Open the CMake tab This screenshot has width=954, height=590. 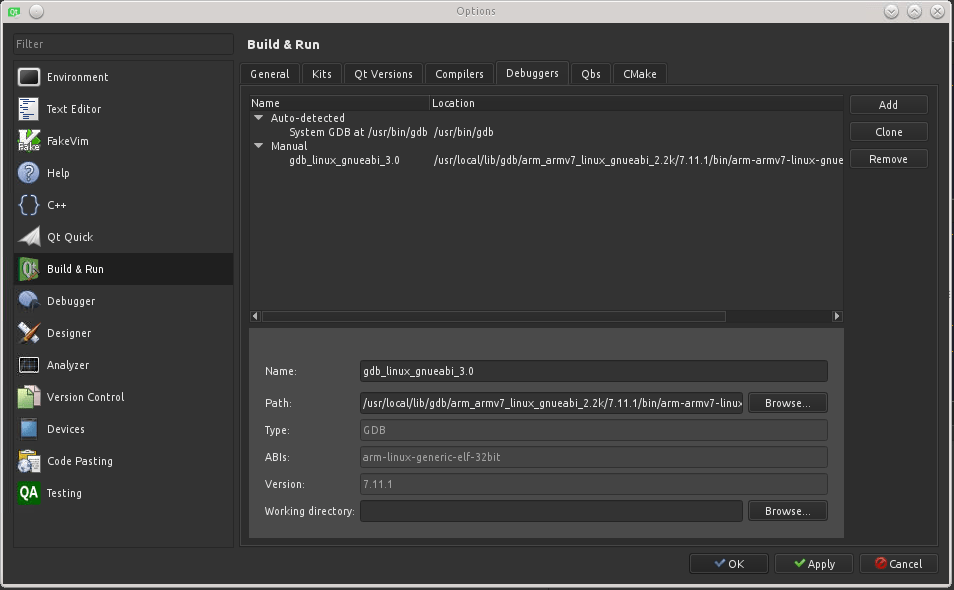tap(640, 74)
